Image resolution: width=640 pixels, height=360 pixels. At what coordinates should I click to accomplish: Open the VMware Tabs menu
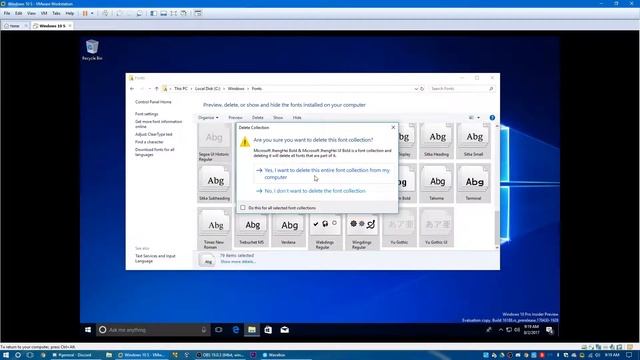pos(56,13)
